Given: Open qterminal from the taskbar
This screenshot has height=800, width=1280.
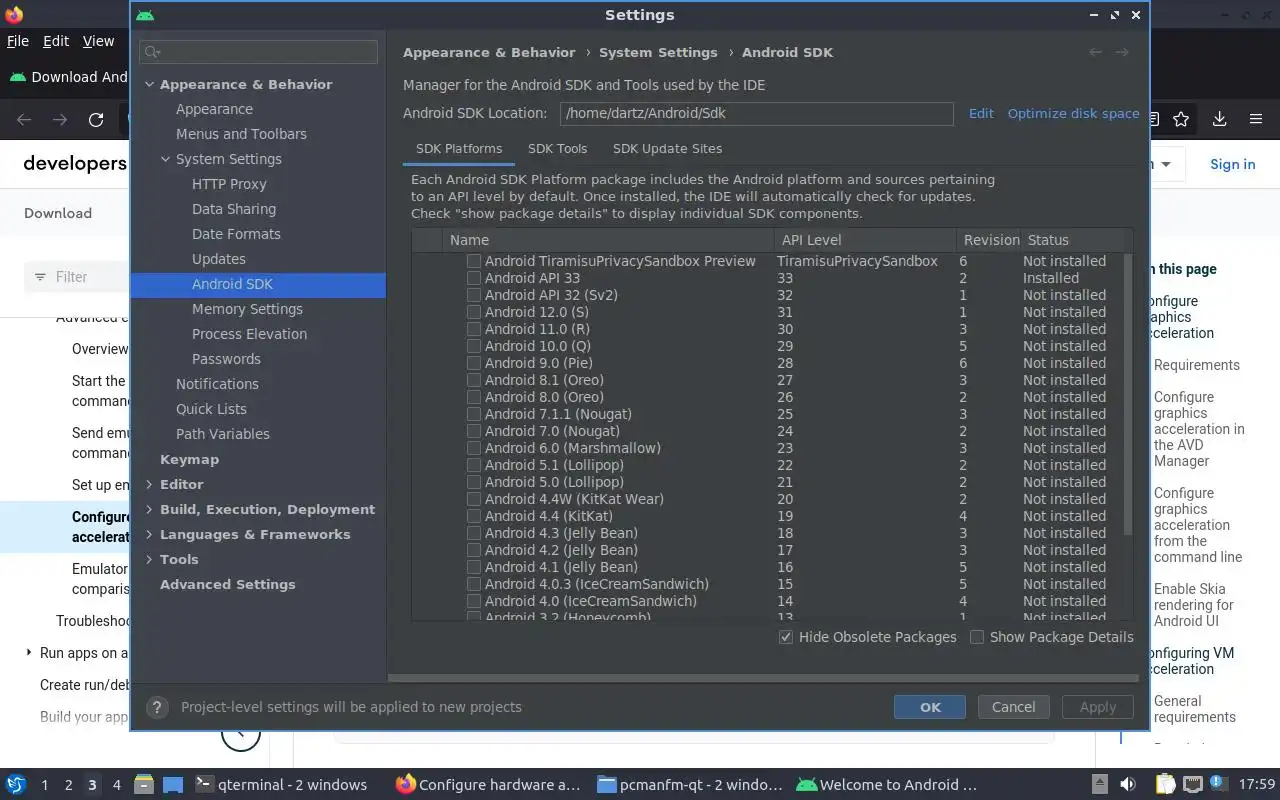Looking at the screenshot, I should point(281,785).
